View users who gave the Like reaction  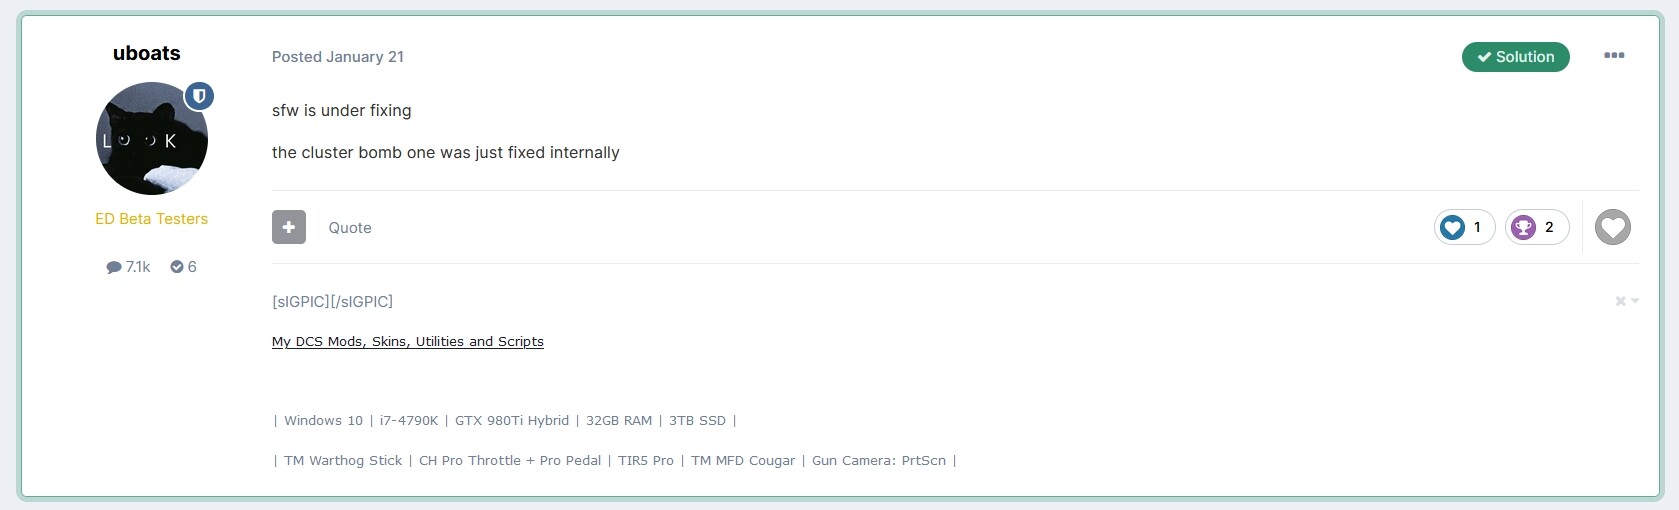pos(1464,227)
